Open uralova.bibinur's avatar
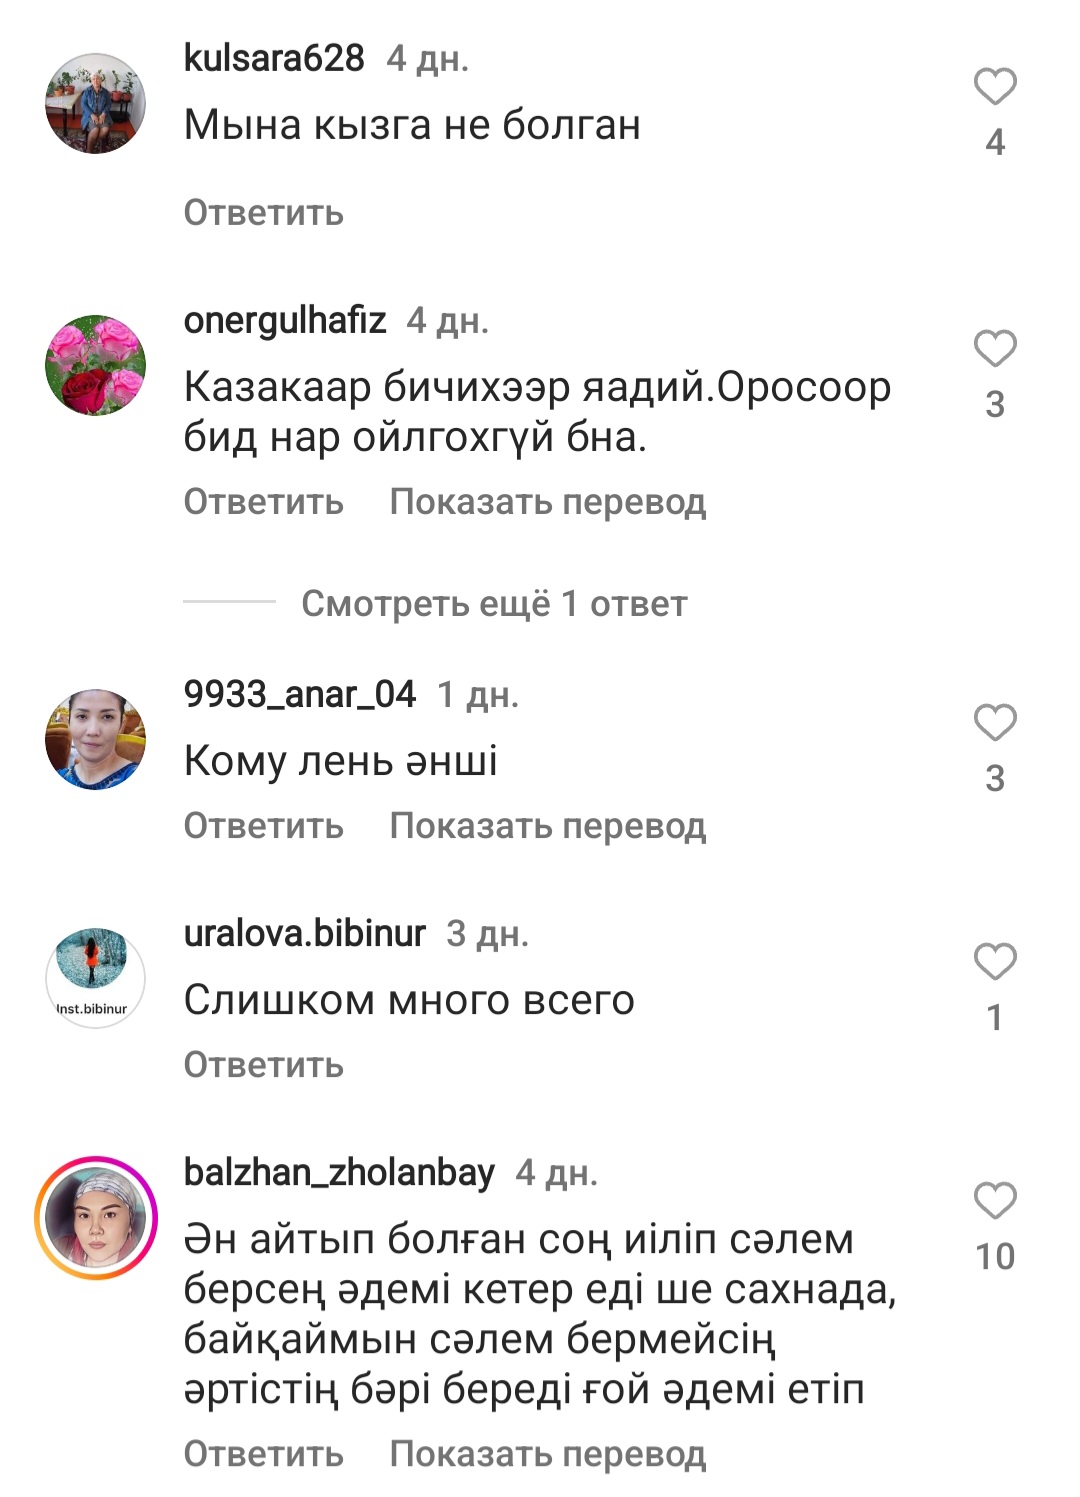 (96, 978)
